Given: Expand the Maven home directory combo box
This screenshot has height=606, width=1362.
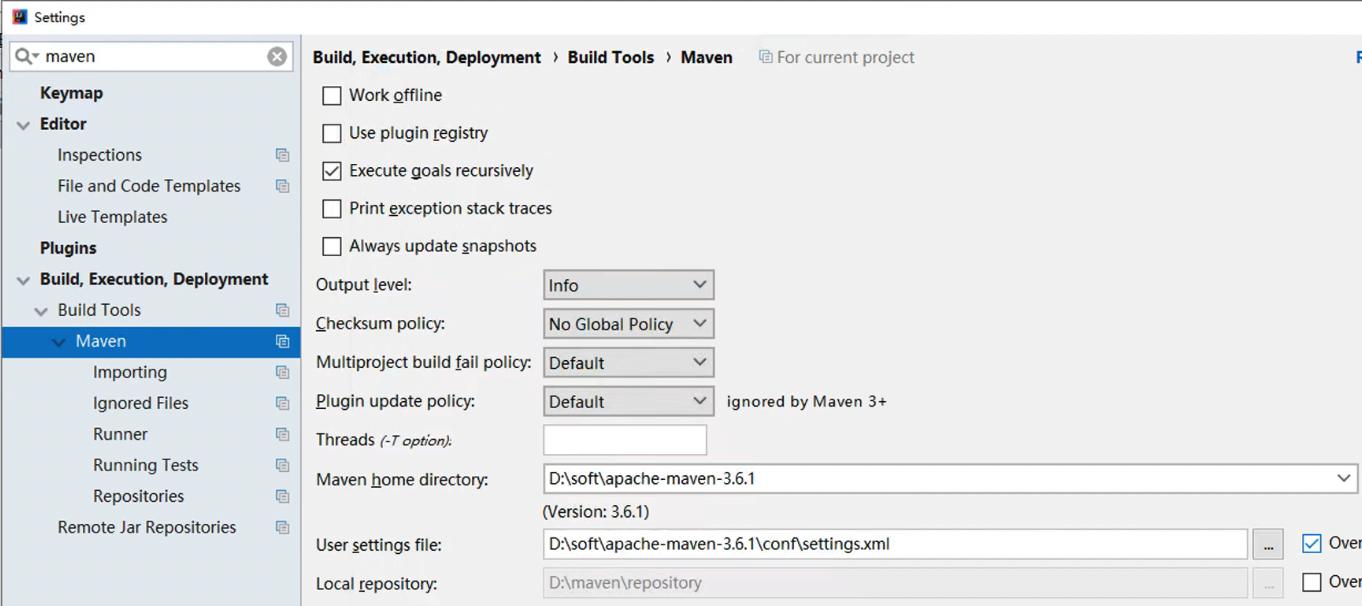Looking at the screenshot, I should point(1343,479).
